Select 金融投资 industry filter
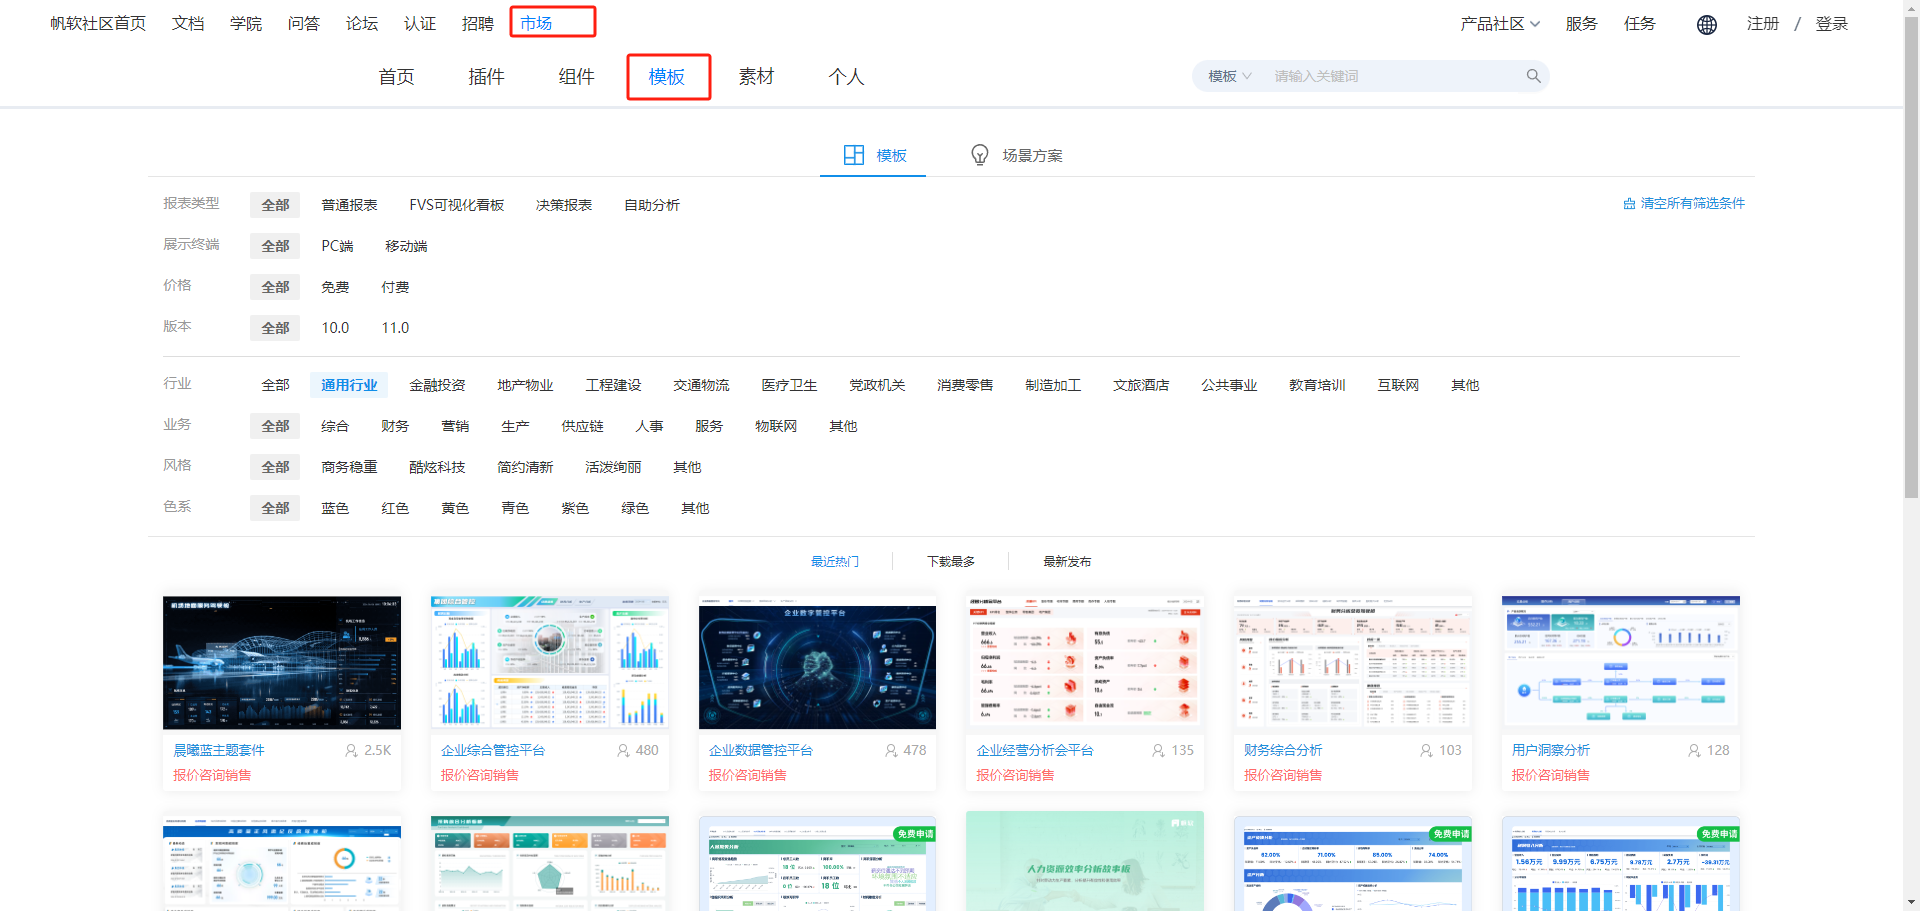 coord(437,385)
